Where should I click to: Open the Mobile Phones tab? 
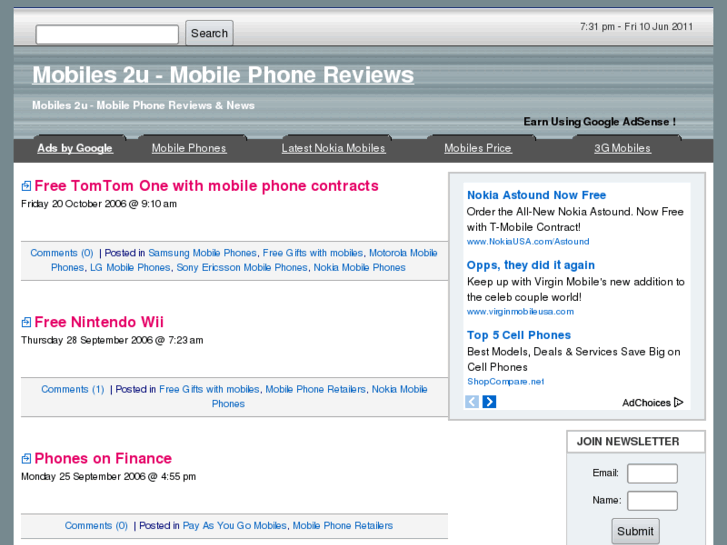coord(189,148)
